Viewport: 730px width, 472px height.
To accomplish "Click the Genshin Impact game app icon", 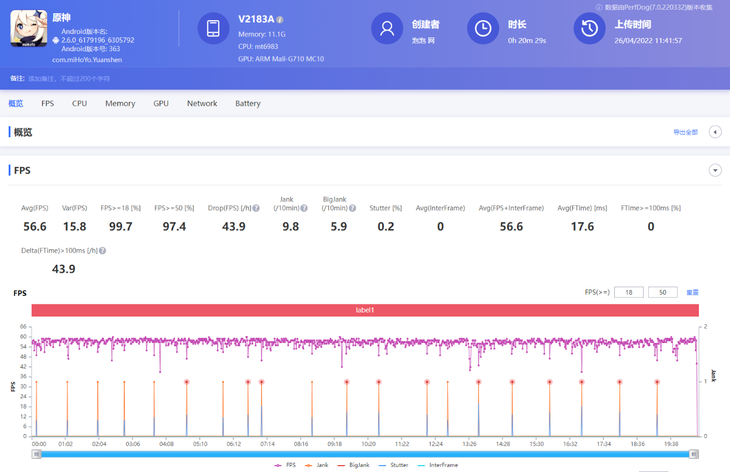I will [x=29, y=30].
